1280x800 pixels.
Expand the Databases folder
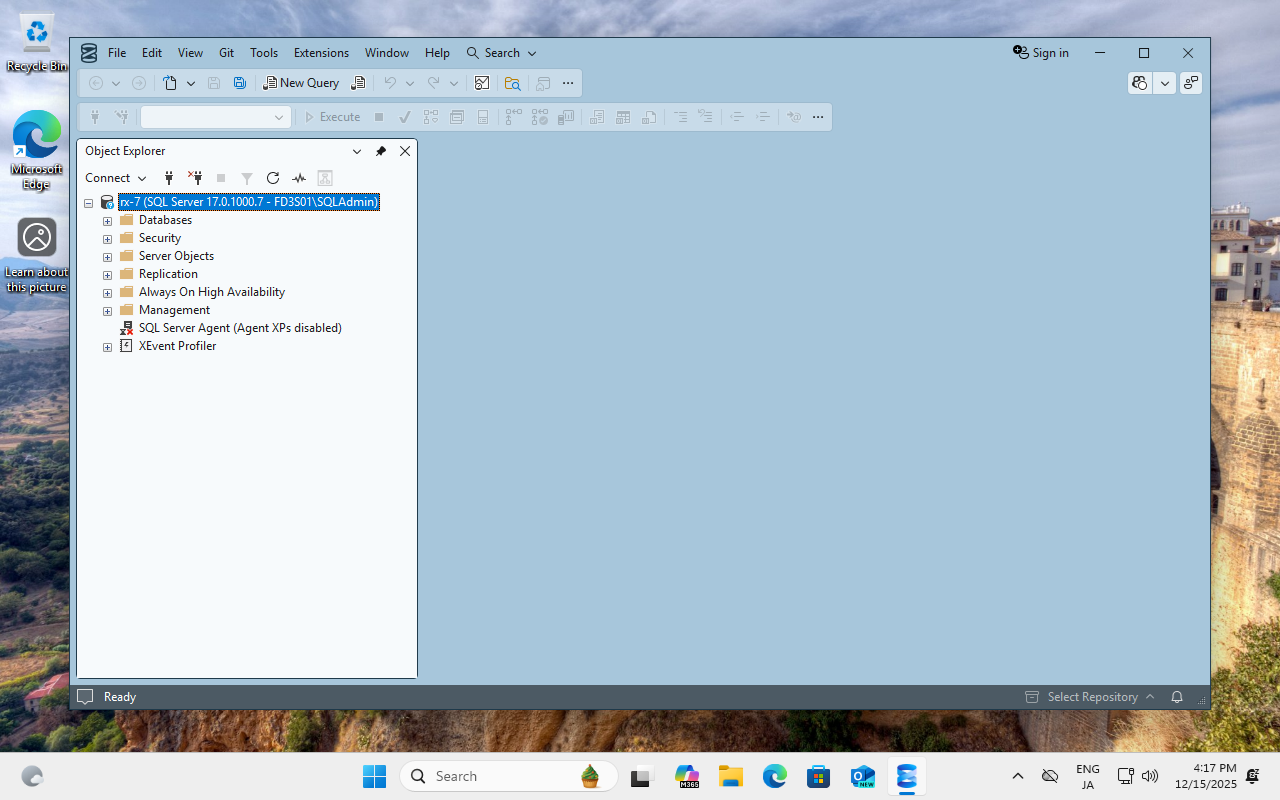point(107,221)
